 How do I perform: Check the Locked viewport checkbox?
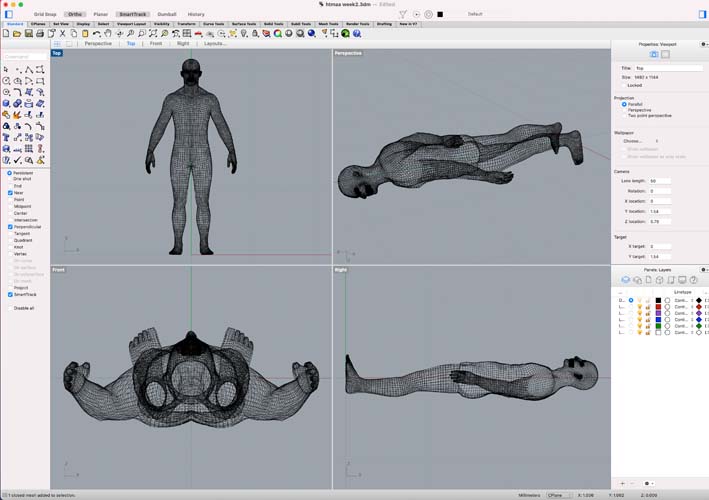point(624,85)
